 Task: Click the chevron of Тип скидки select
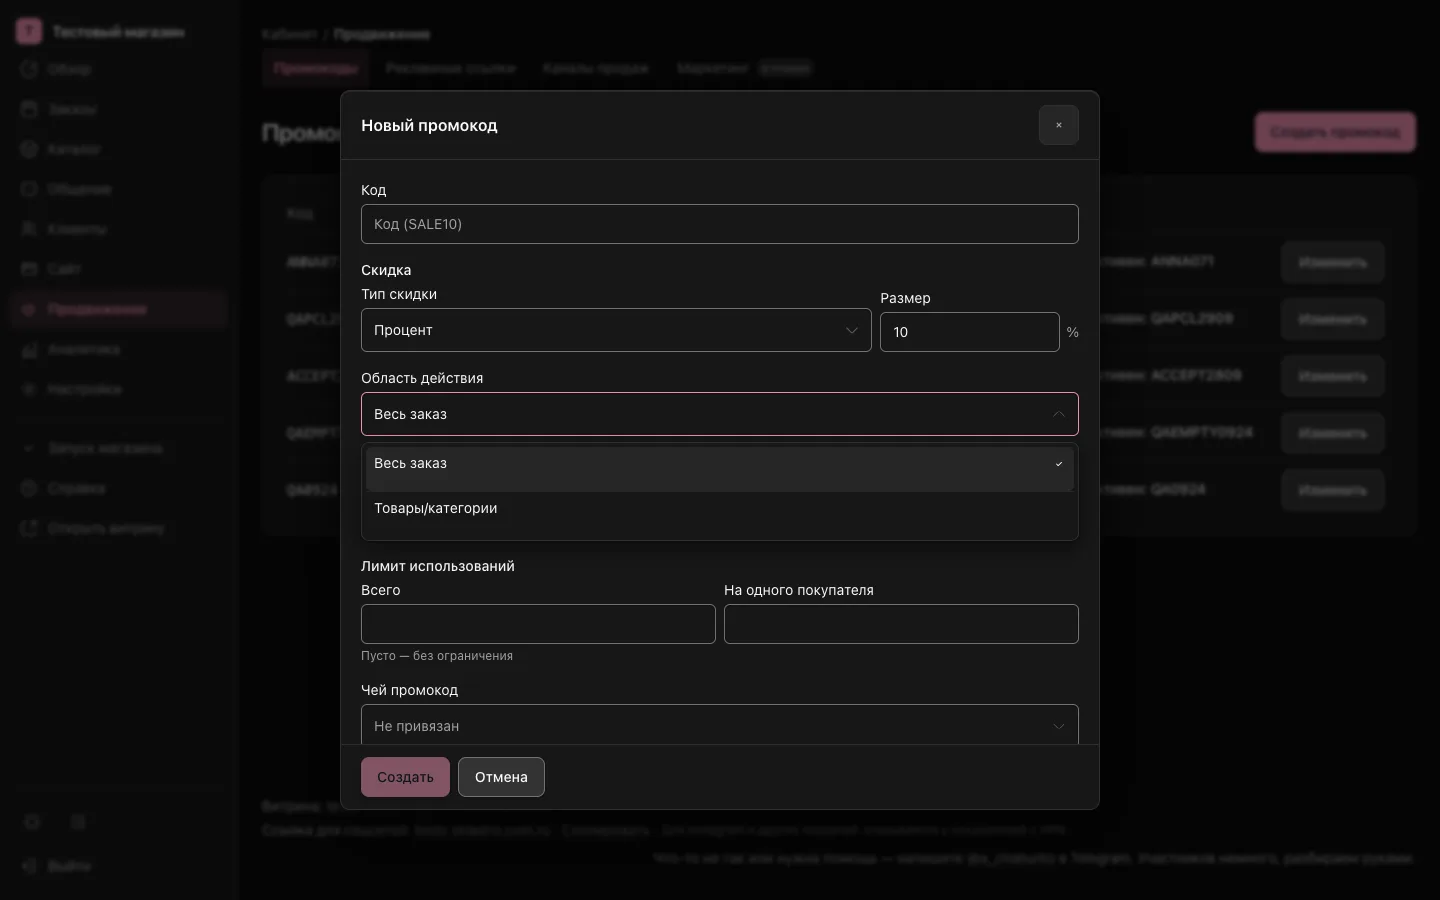click(852, 330)
